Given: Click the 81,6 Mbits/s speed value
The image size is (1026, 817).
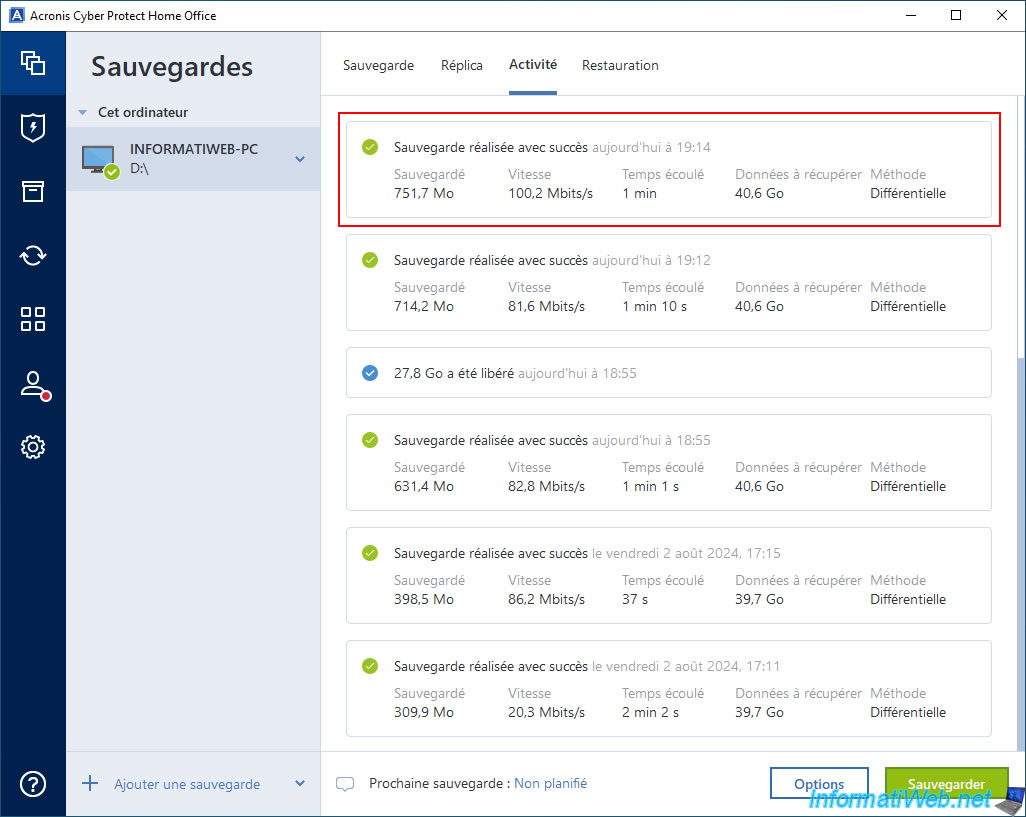Looking at the screenshot, I should 546,307.
